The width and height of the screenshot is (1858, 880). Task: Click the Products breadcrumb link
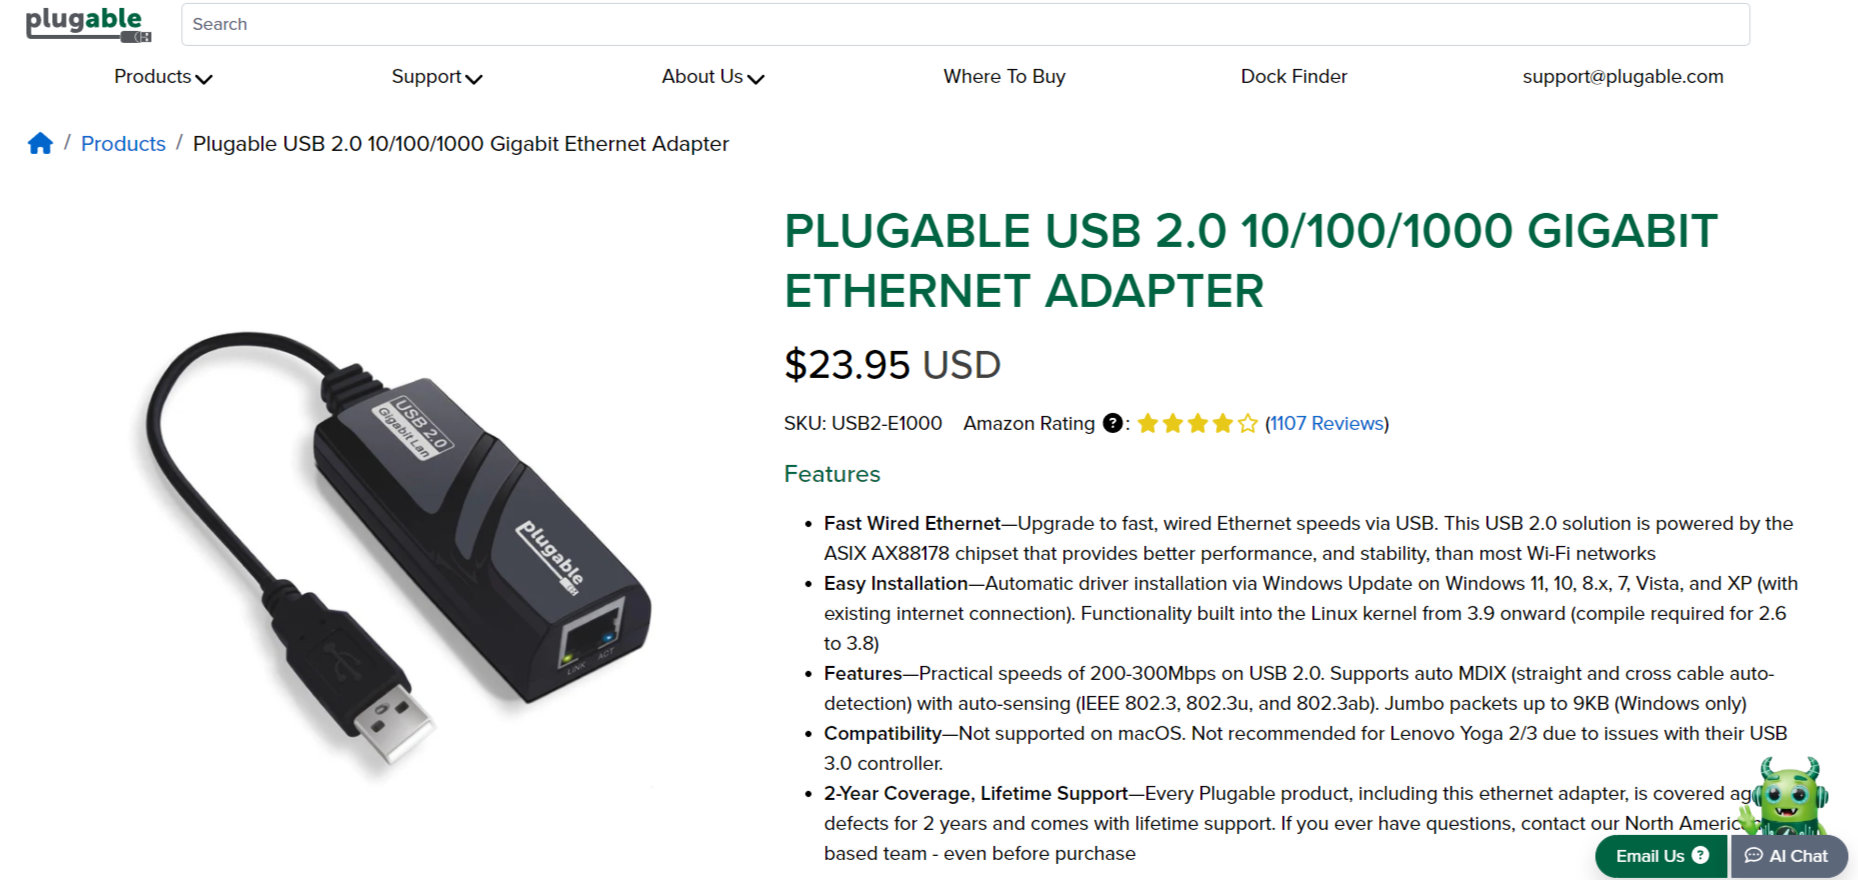point(123,143)
